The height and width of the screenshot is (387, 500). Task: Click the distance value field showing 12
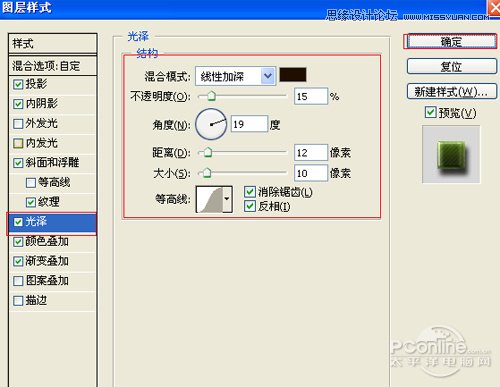311,153
